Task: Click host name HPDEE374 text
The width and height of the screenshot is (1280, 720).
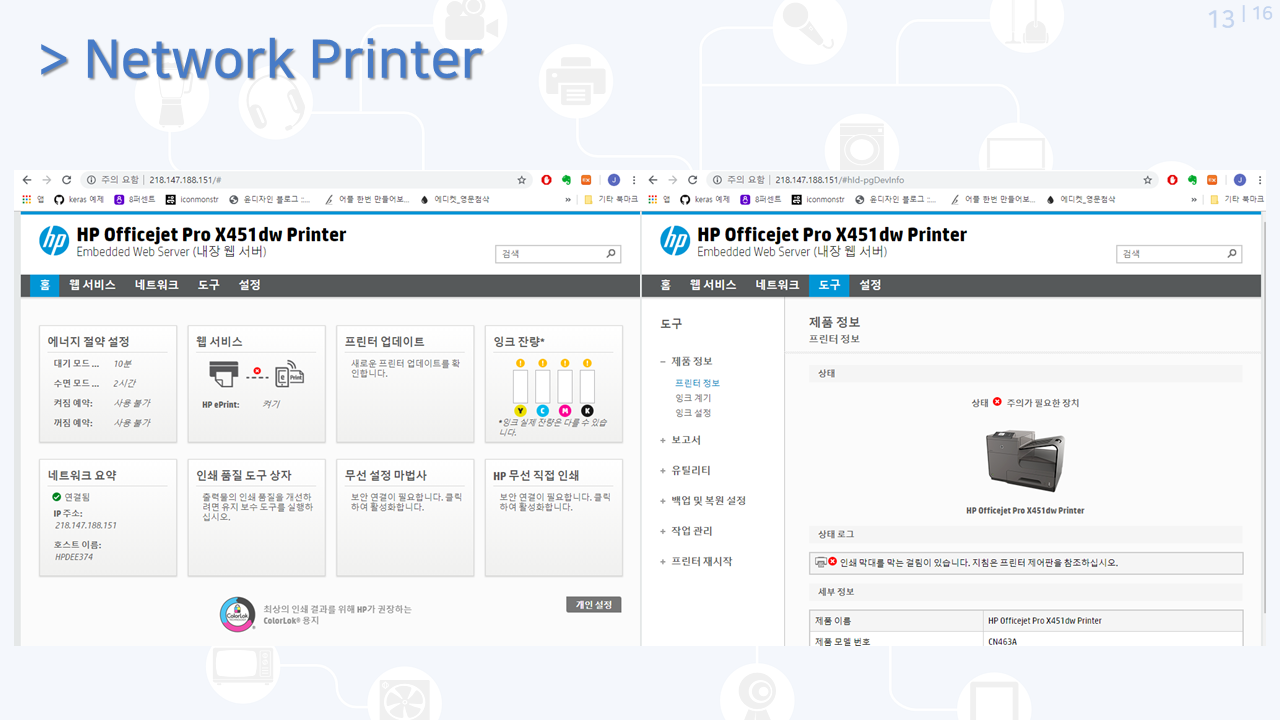Action: click(73, 557)
